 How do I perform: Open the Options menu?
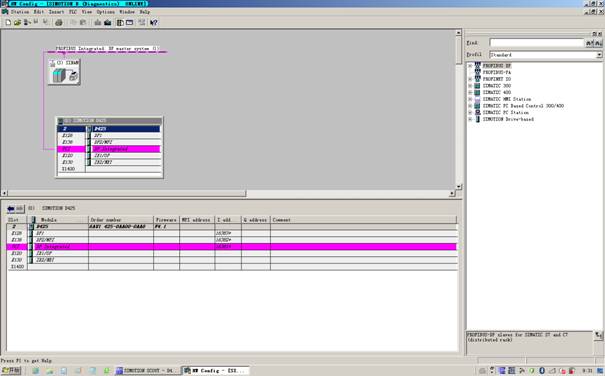pyautogui.click(x=105, y=12)
